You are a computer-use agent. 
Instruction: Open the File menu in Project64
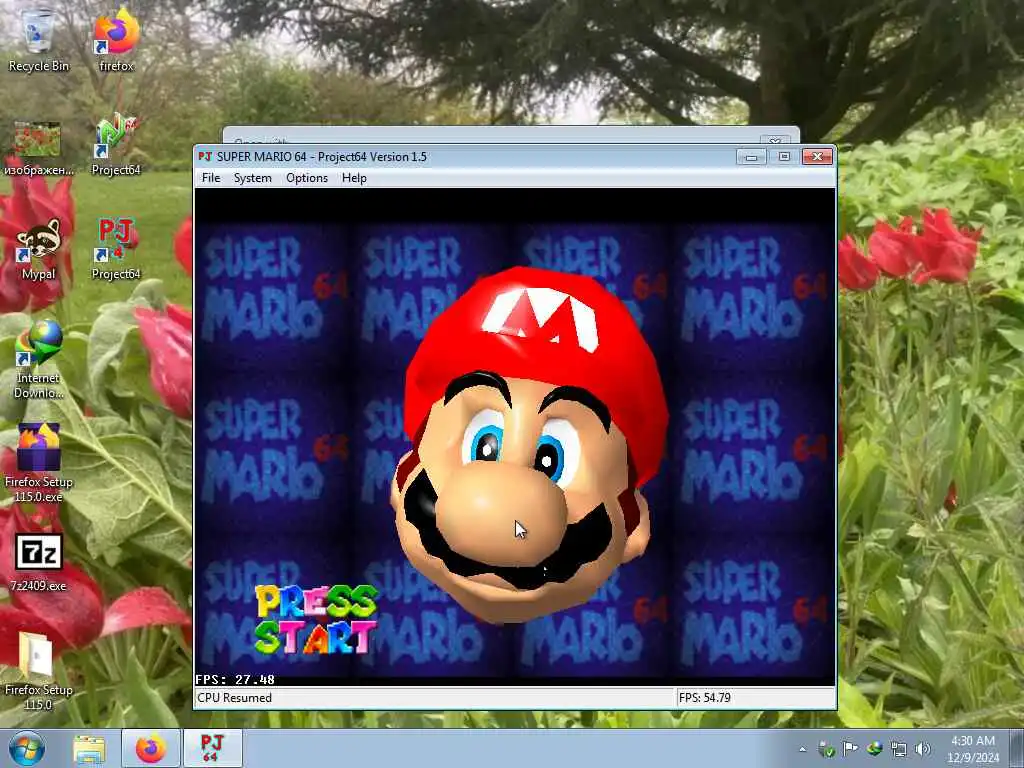pos(211,178)
